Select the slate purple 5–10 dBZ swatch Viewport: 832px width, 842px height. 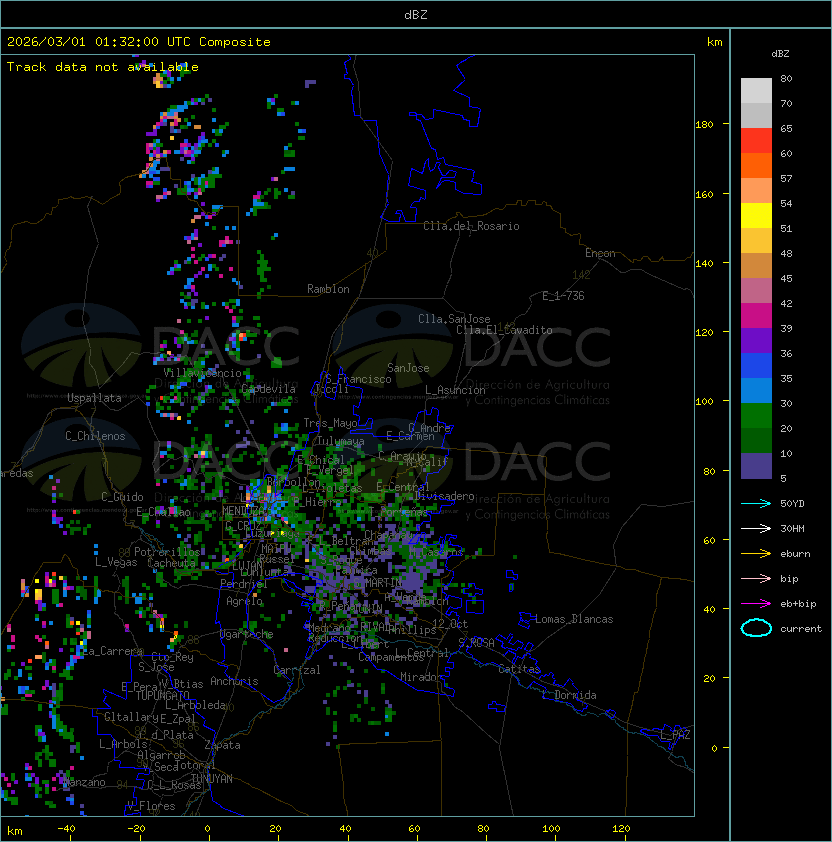pos(756,466)
